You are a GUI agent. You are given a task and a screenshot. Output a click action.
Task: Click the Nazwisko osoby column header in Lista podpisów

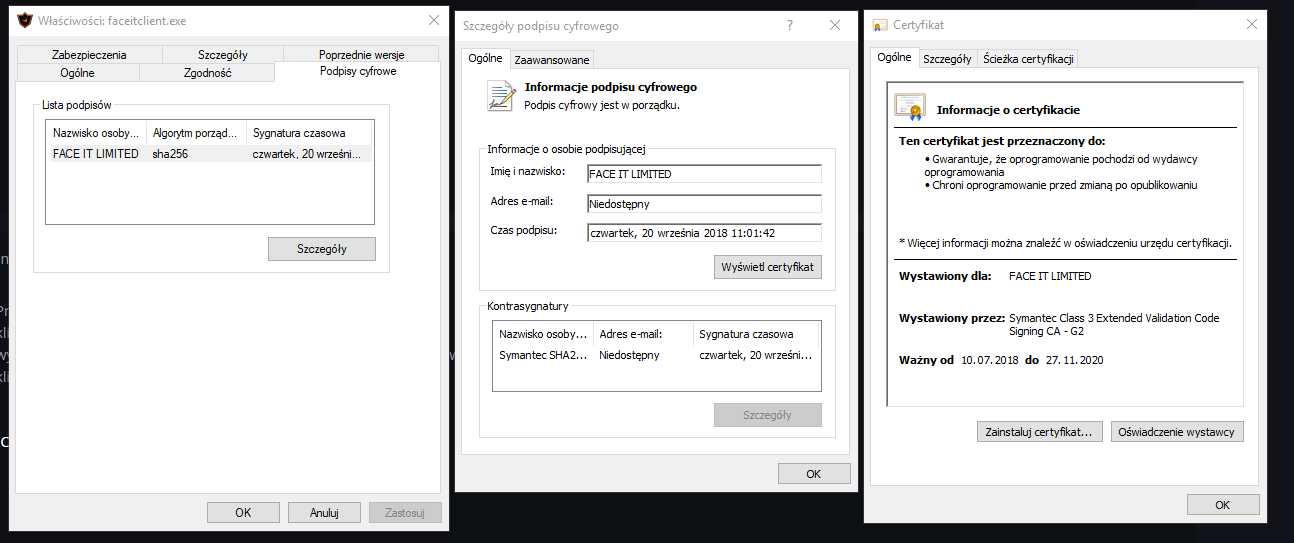click(96, 133)
